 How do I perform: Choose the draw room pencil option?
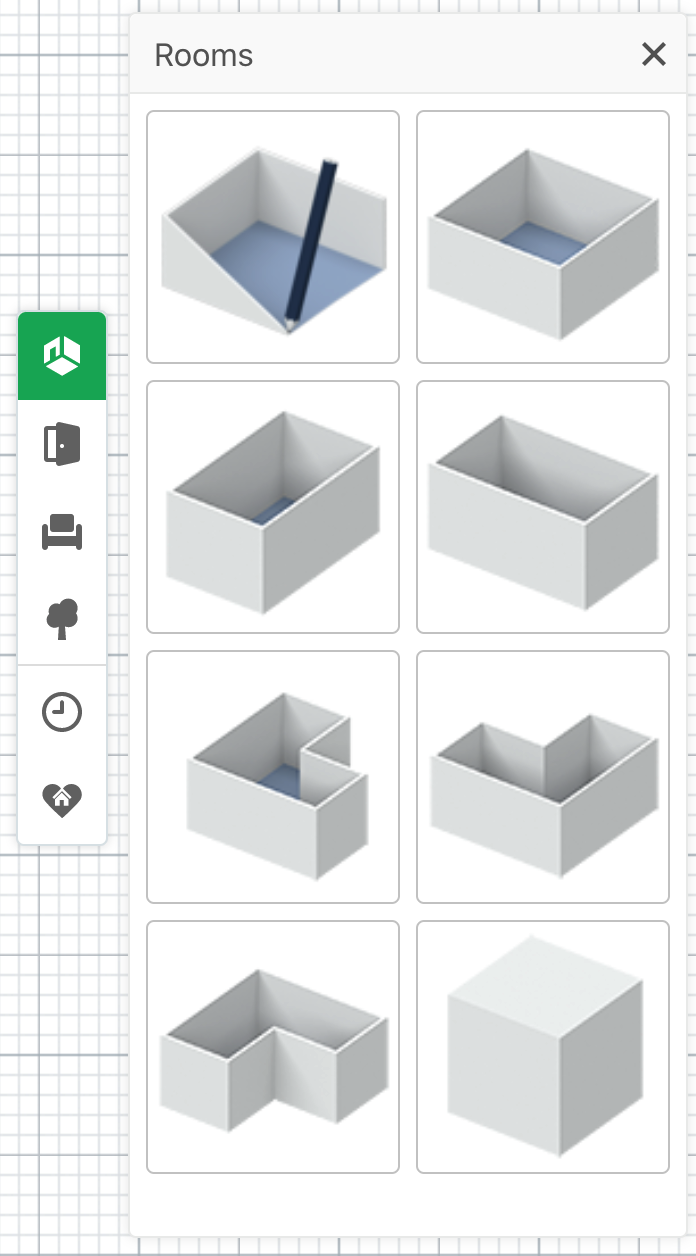[x=273, y=237]
